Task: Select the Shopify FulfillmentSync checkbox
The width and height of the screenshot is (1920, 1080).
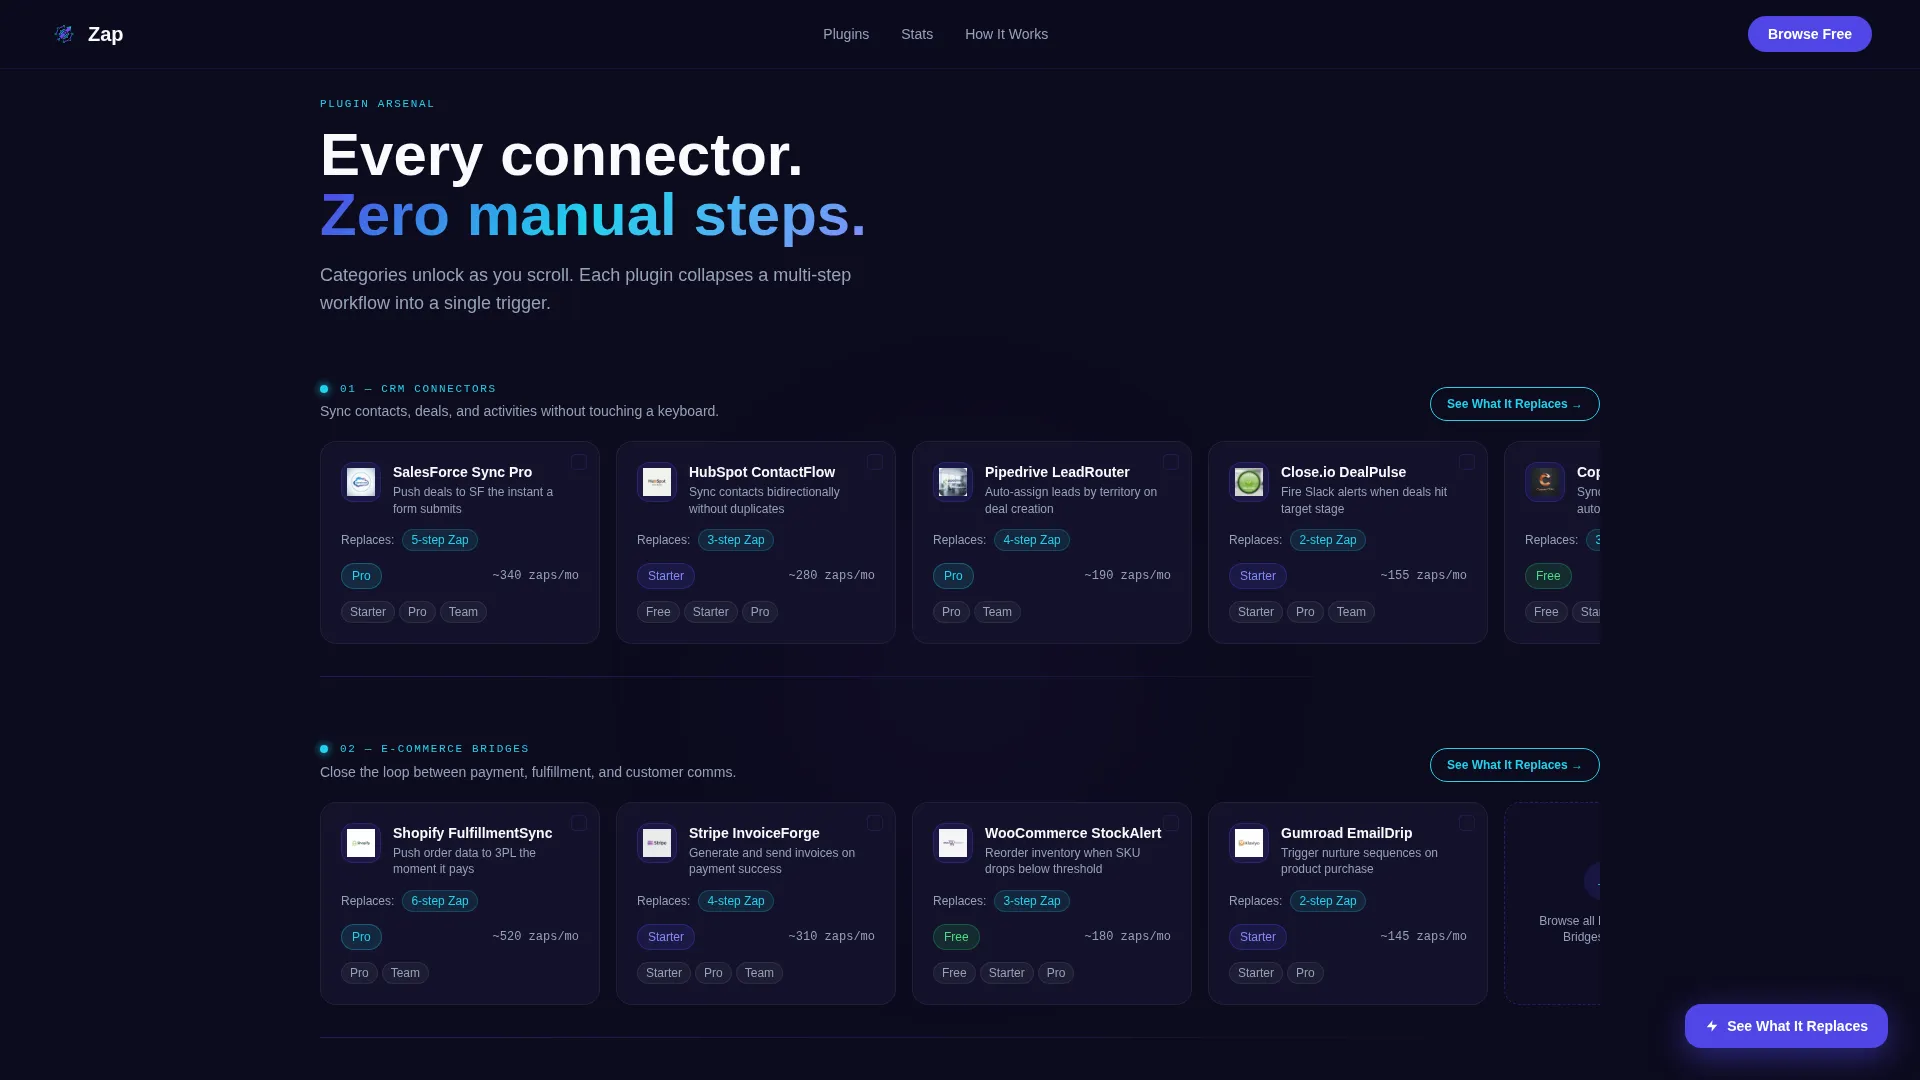Action: (579, 823)
